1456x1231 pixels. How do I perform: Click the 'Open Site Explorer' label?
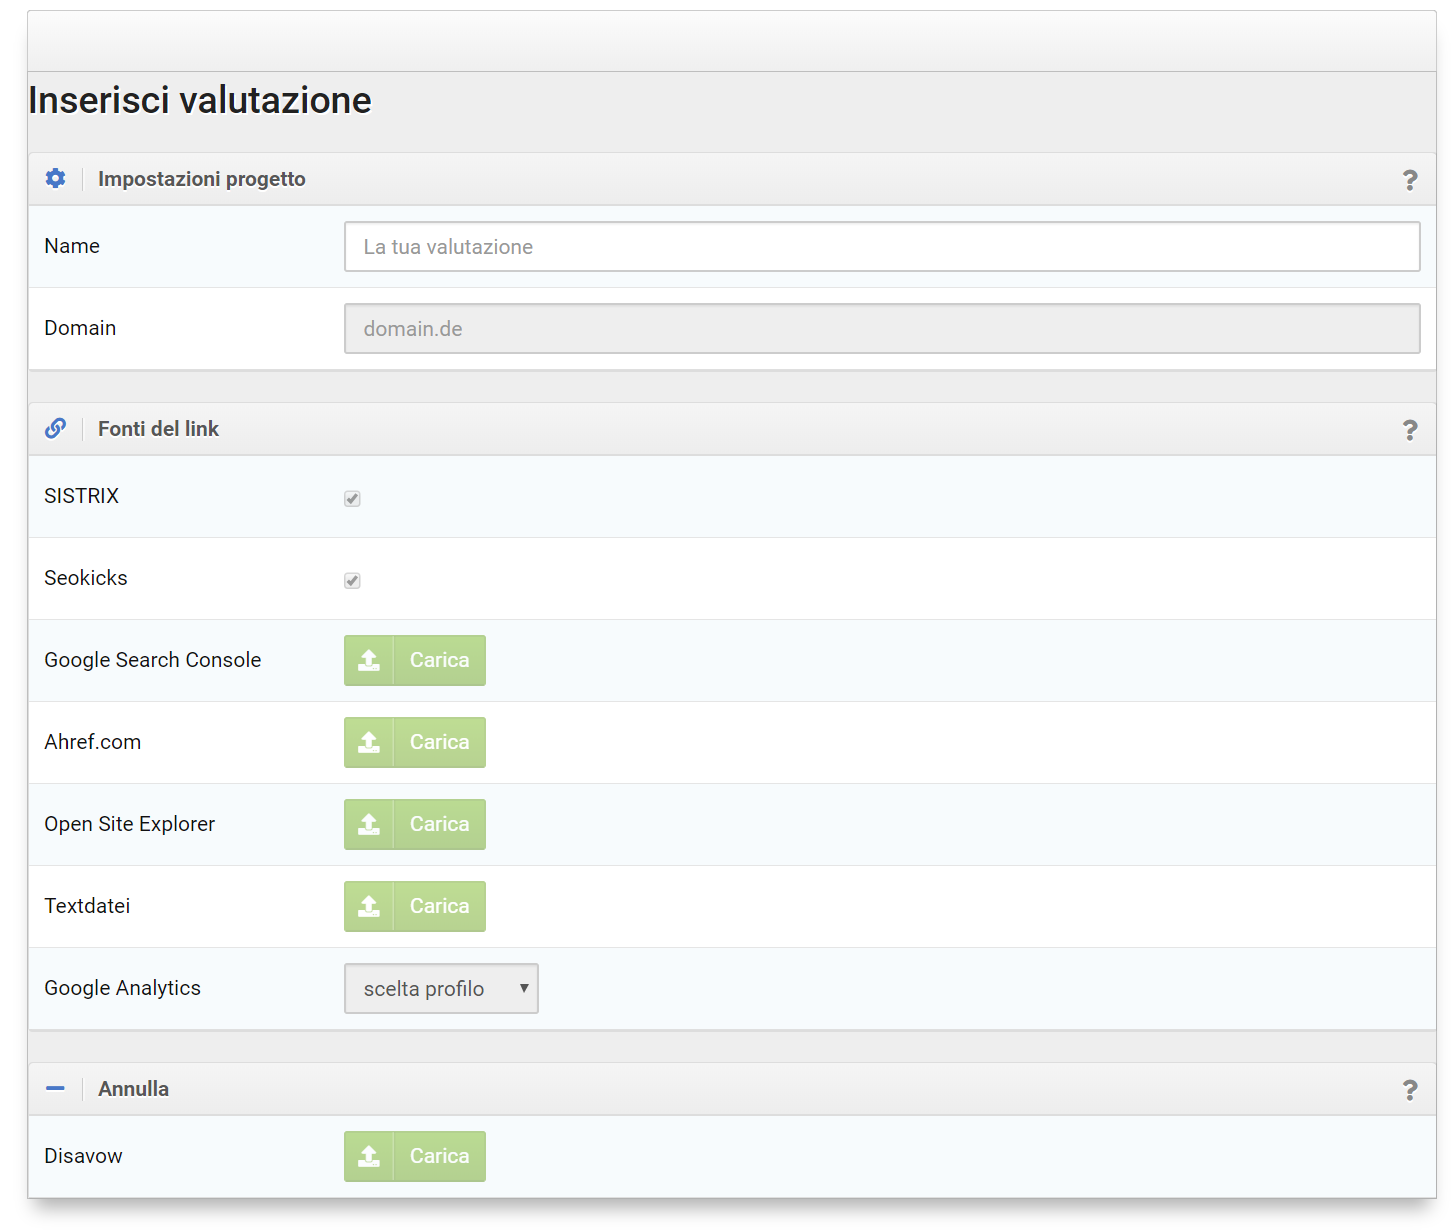(x=130, y=824)
